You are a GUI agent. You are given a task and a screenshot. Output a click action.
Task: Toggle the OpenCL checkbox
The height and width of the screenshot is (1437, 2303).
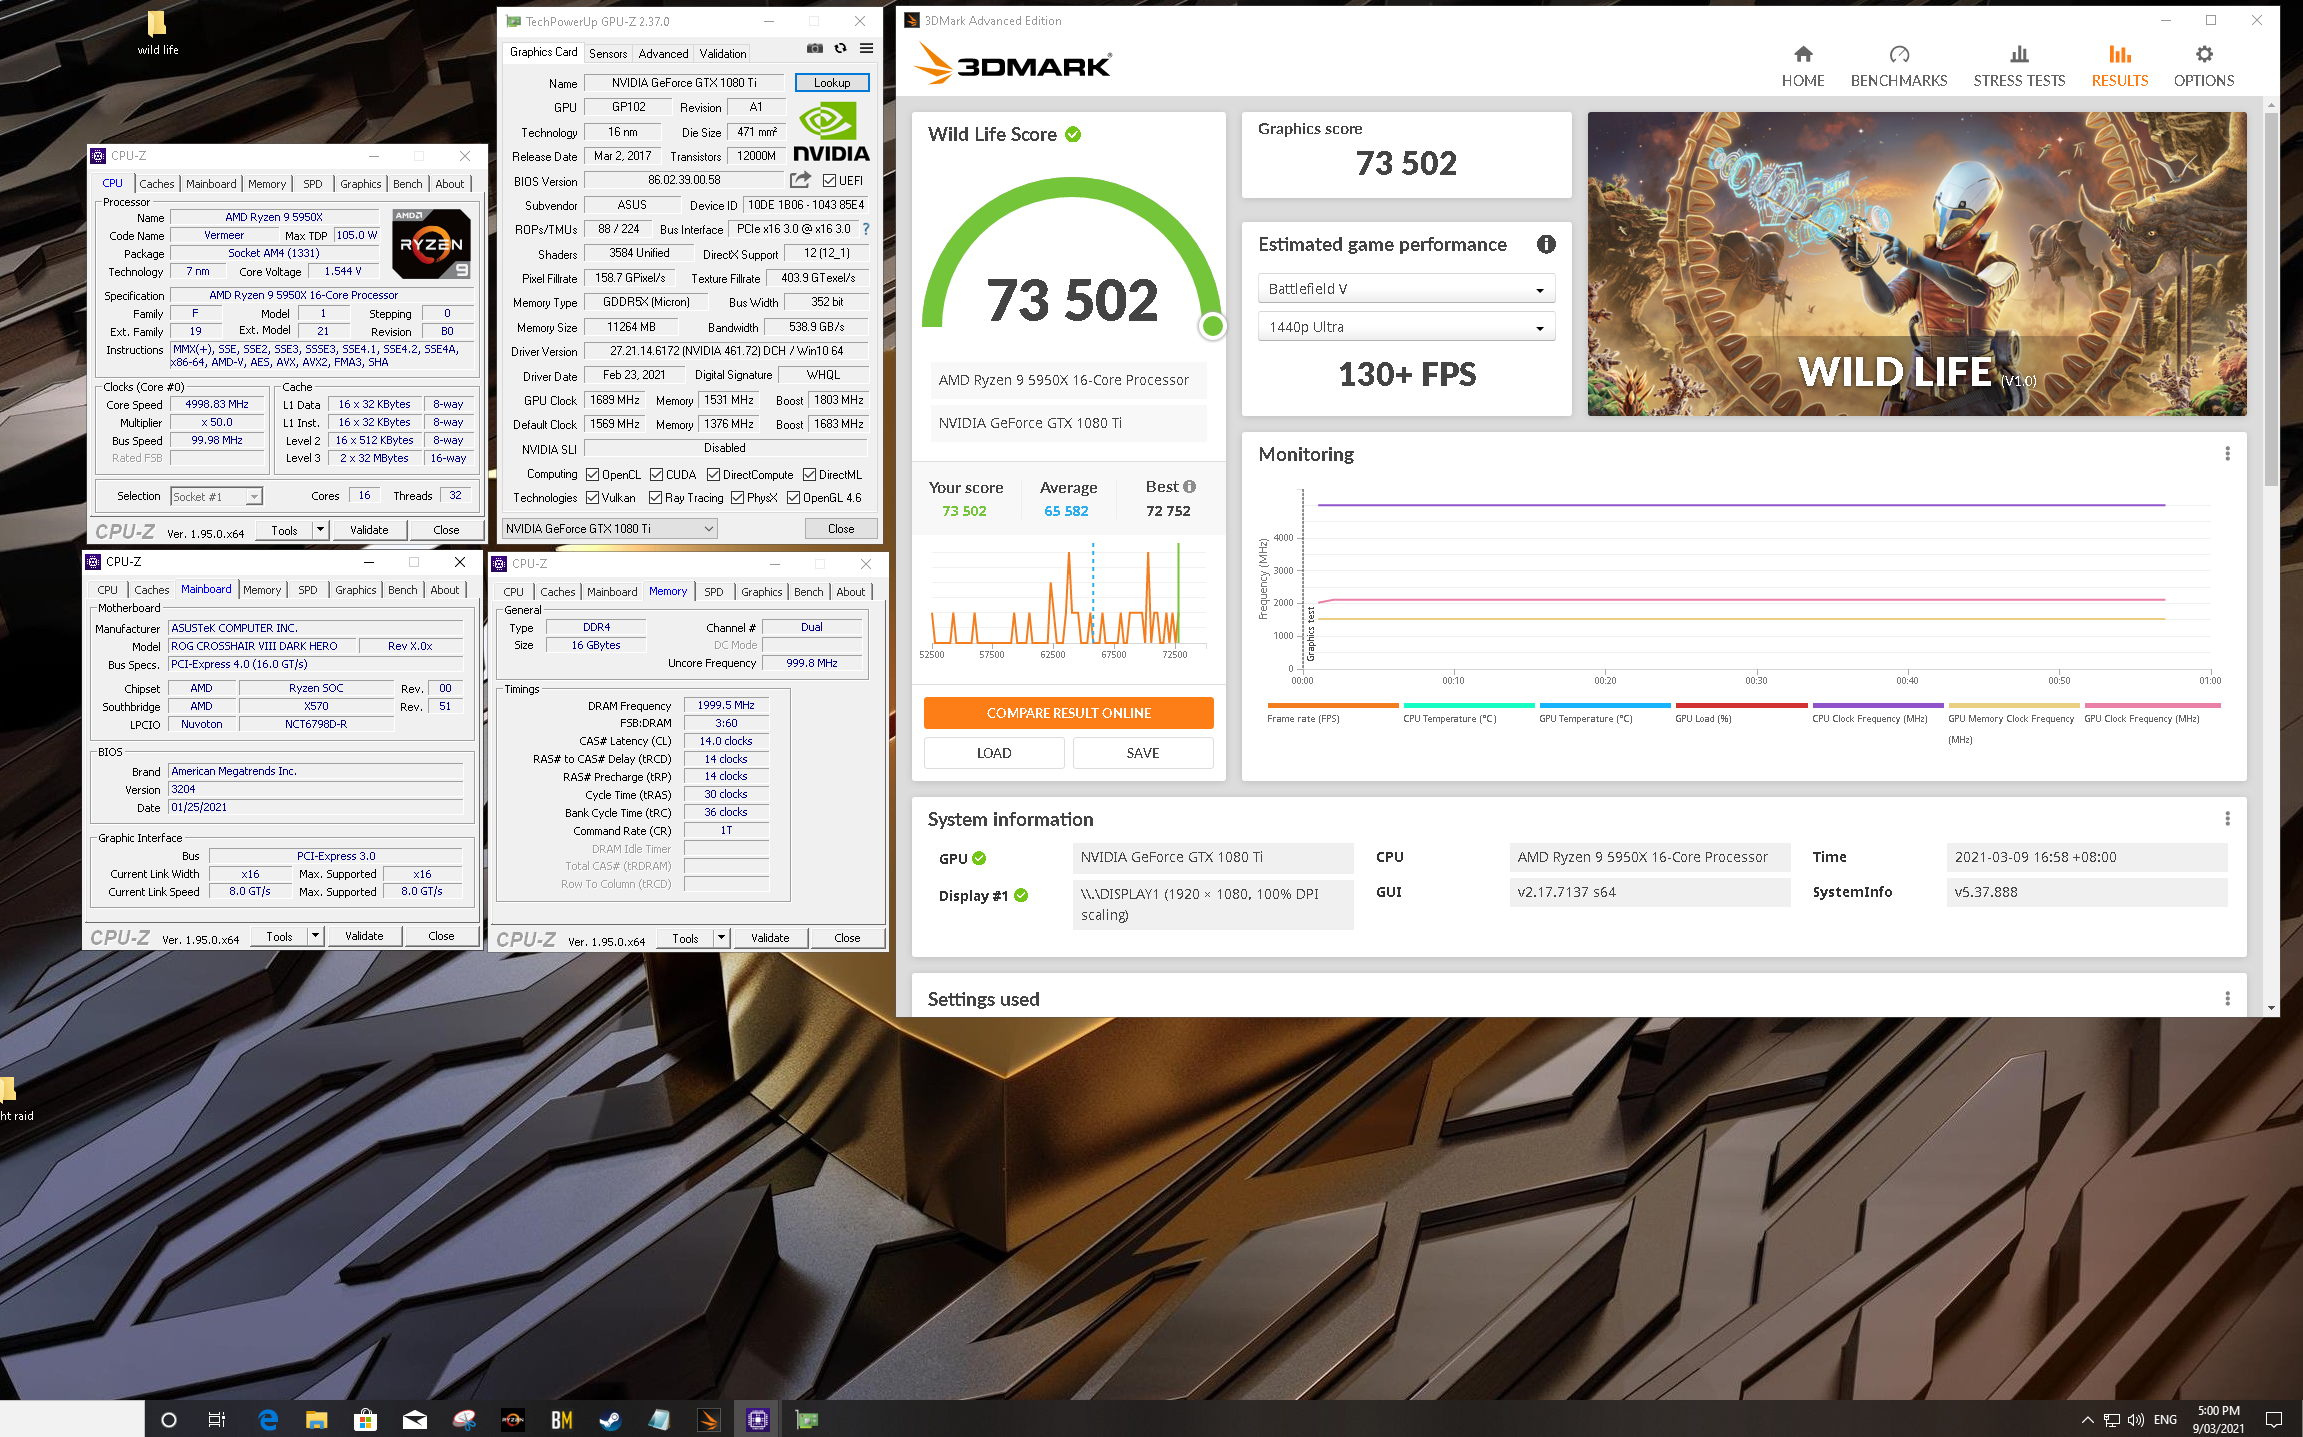coord(592,475)
